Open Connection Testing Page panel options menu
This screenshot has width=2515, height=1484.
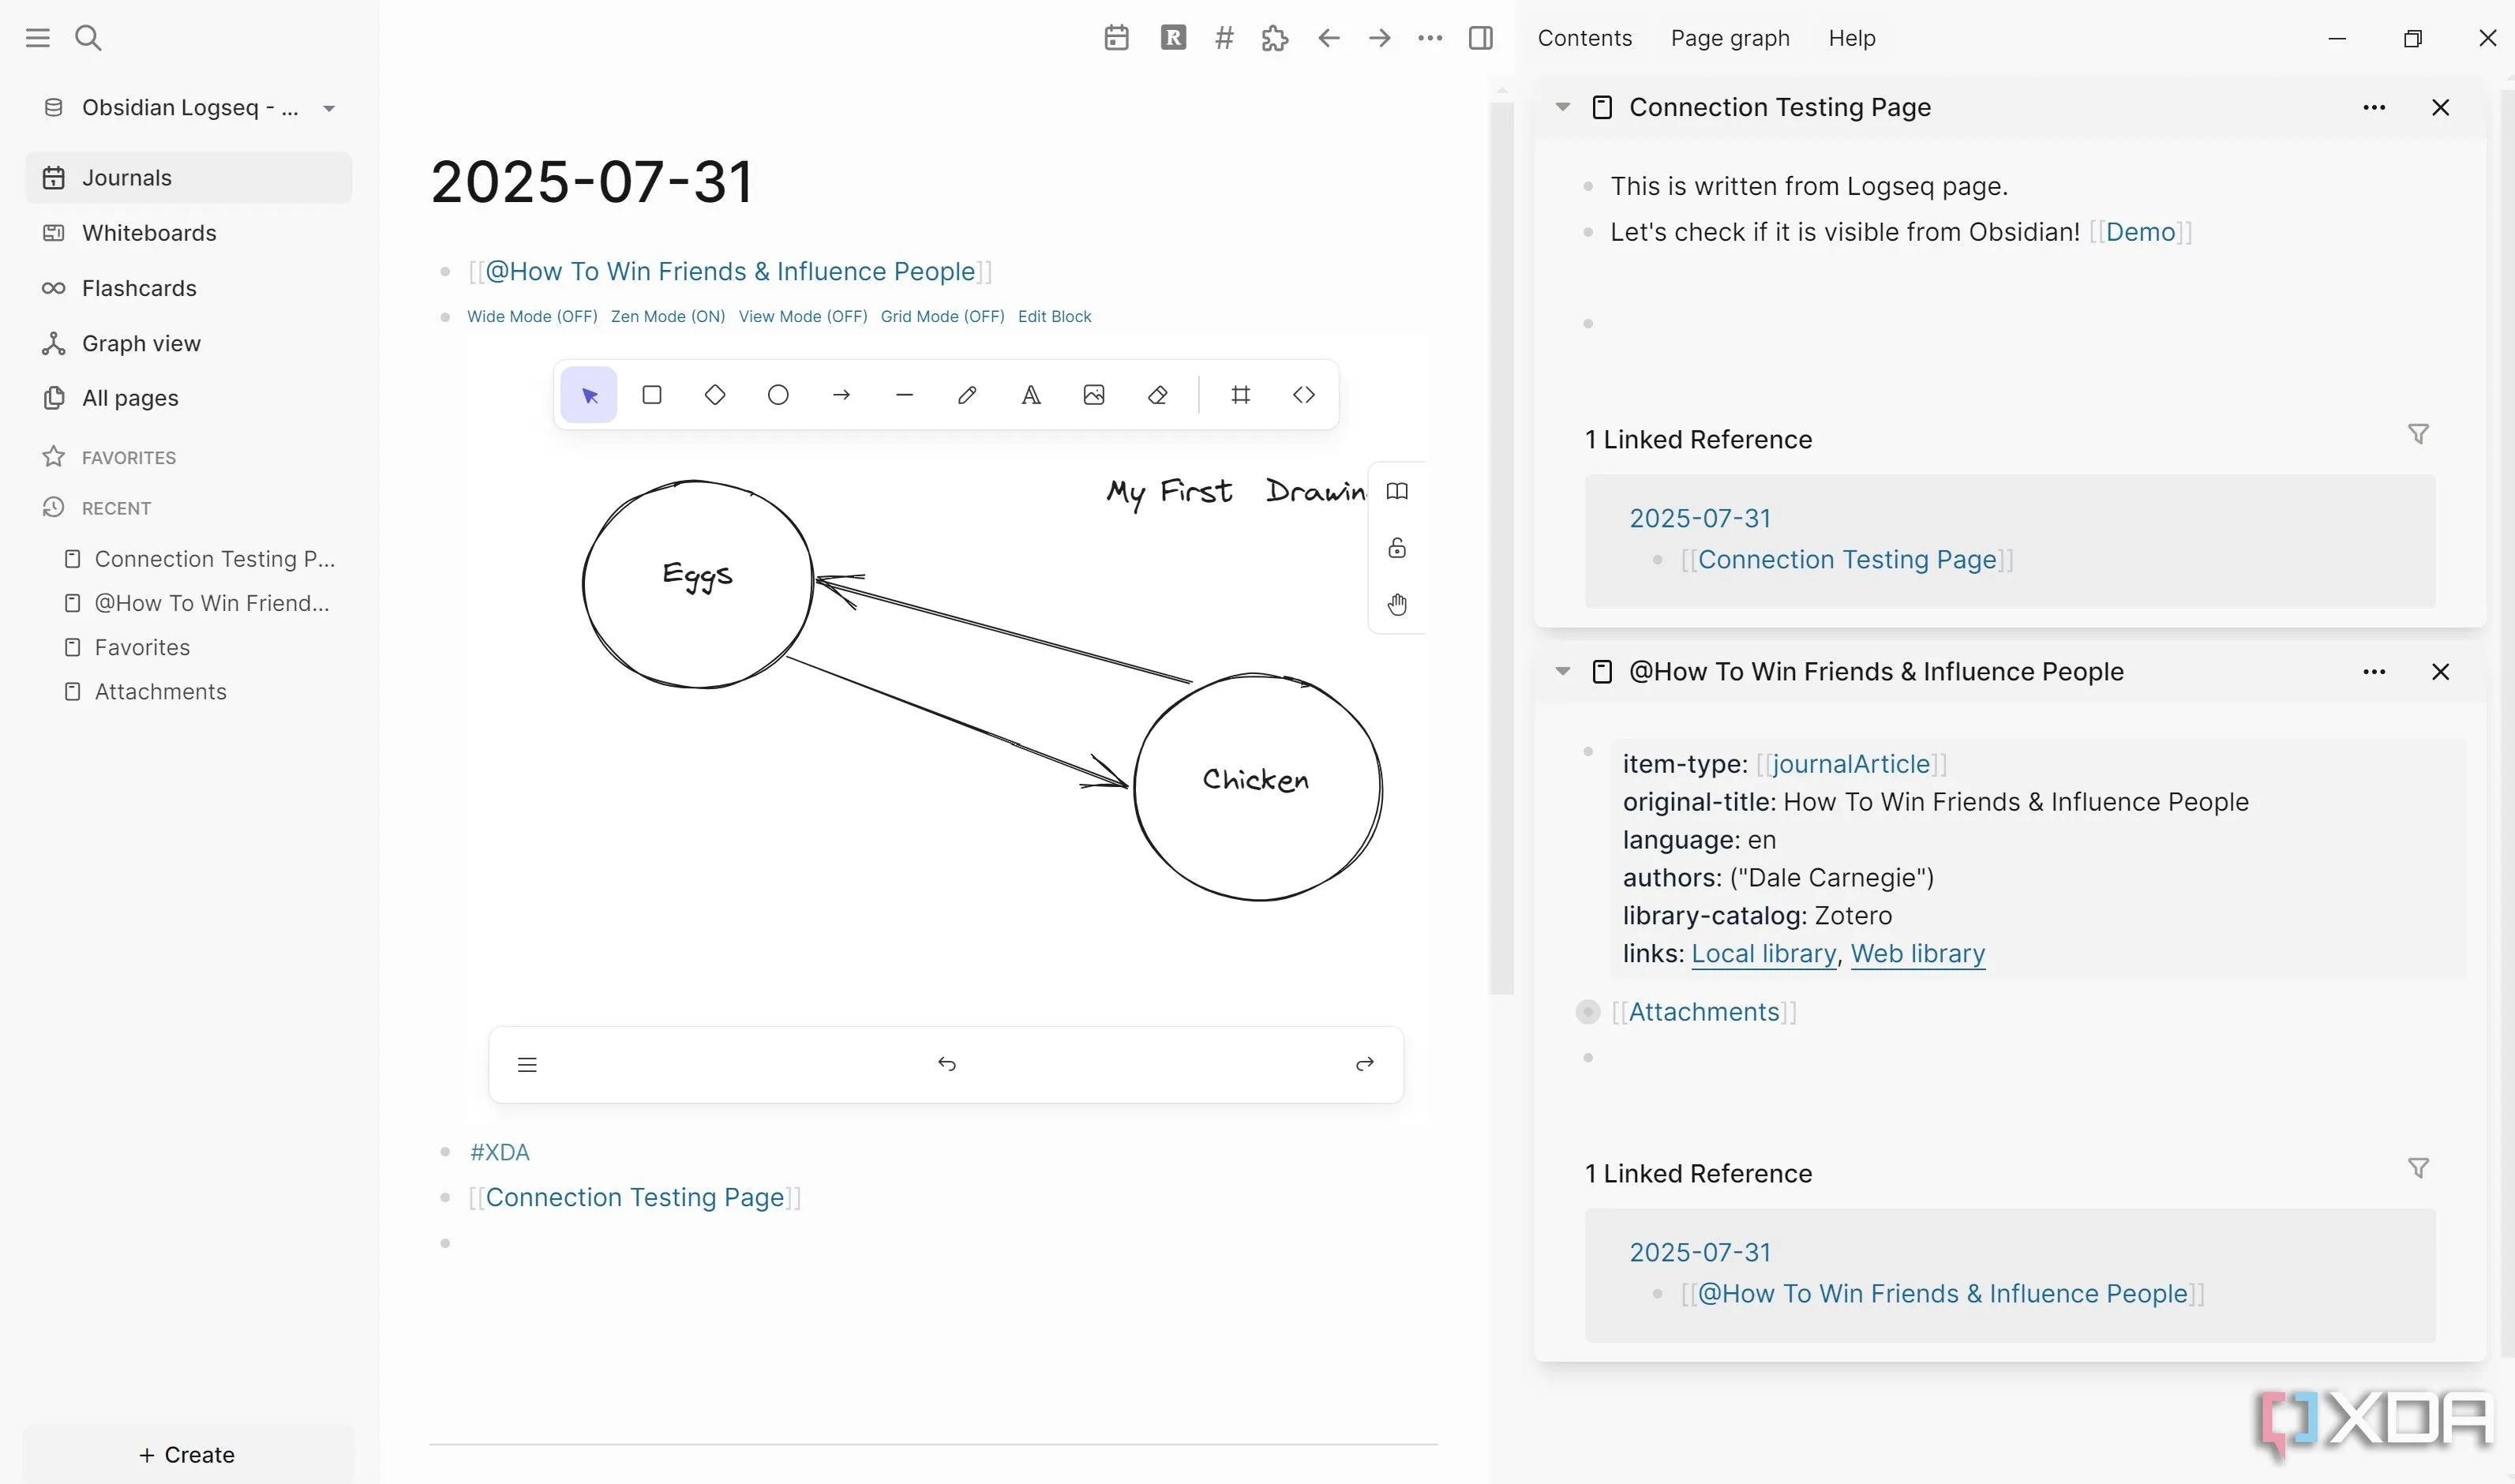point(2374,107)
